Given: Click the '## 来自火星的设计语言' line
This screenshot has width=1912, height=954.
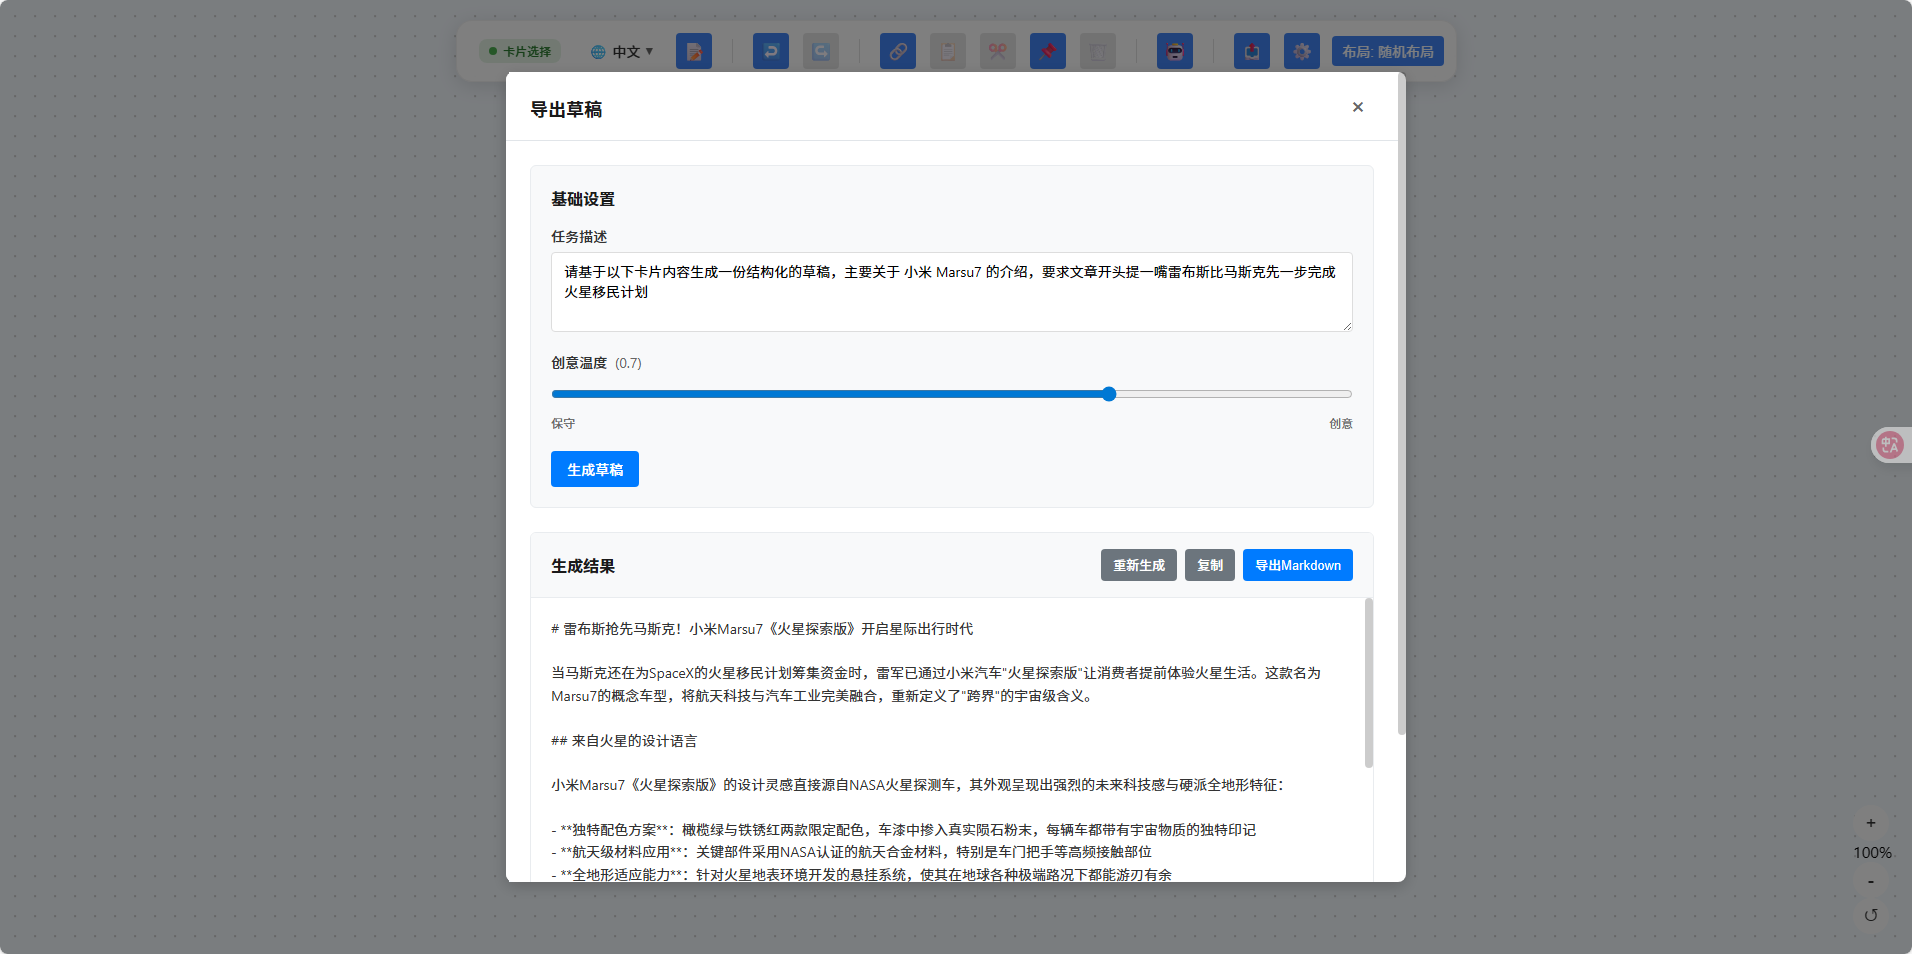Looking at the screenshot, I should pos(624,741).
